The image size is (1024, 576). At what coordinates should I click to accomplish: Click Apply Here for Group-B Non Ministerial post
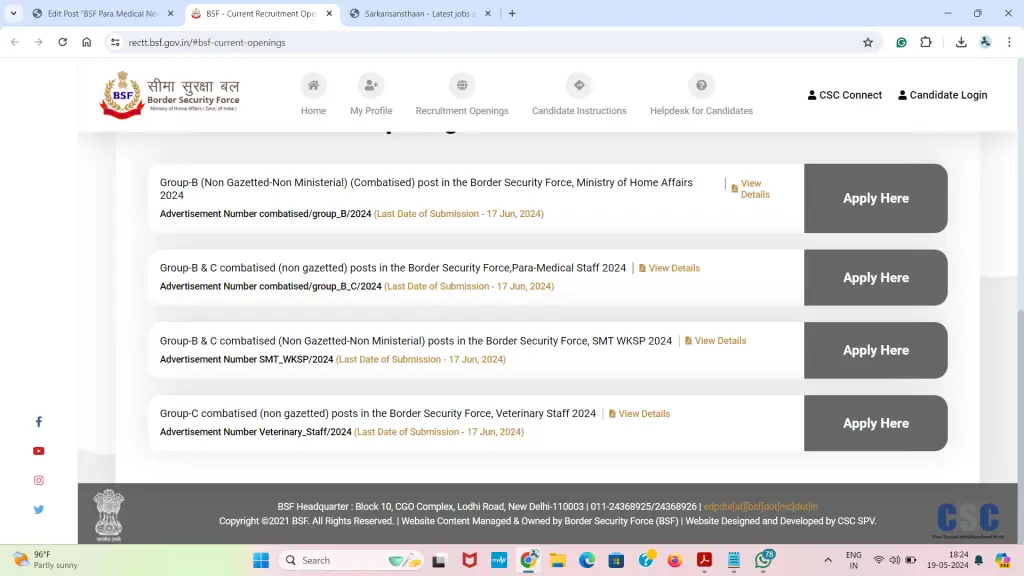pos(876,199)
